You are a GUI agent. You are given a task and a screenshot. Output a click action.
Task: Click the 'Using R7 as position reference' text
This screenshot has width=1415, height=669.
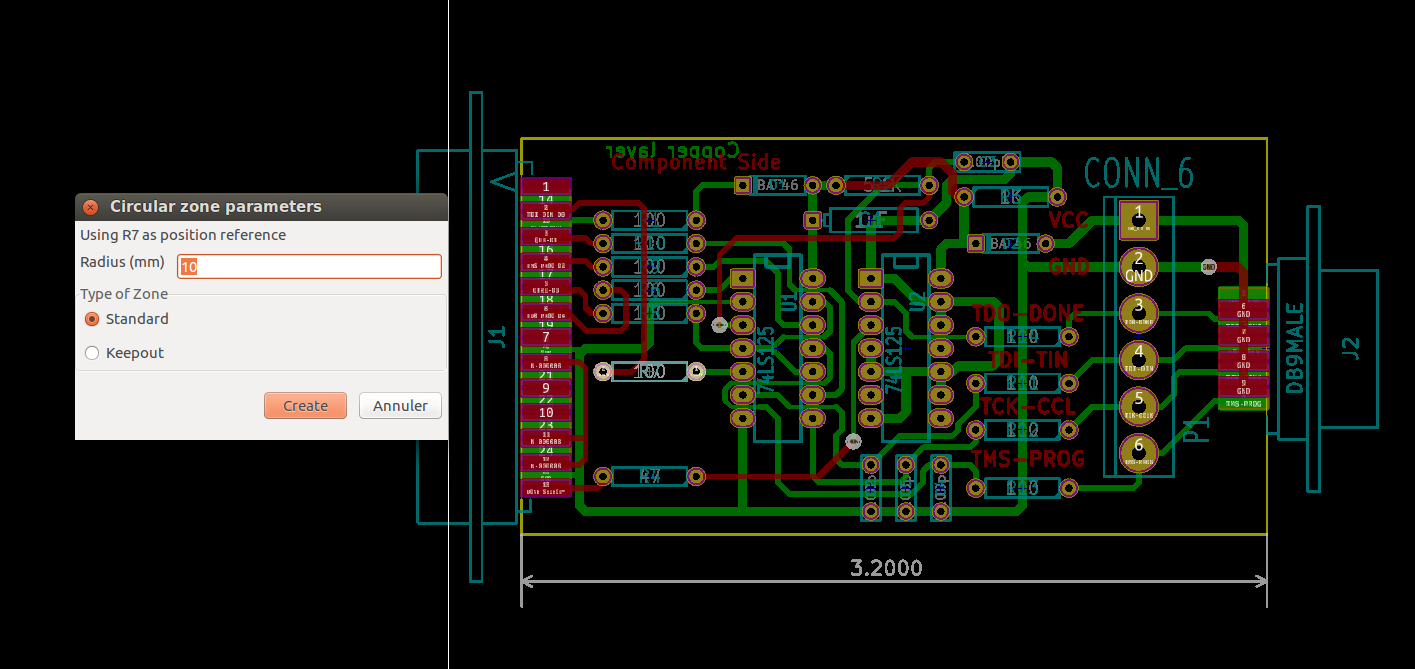click(183, 235)
